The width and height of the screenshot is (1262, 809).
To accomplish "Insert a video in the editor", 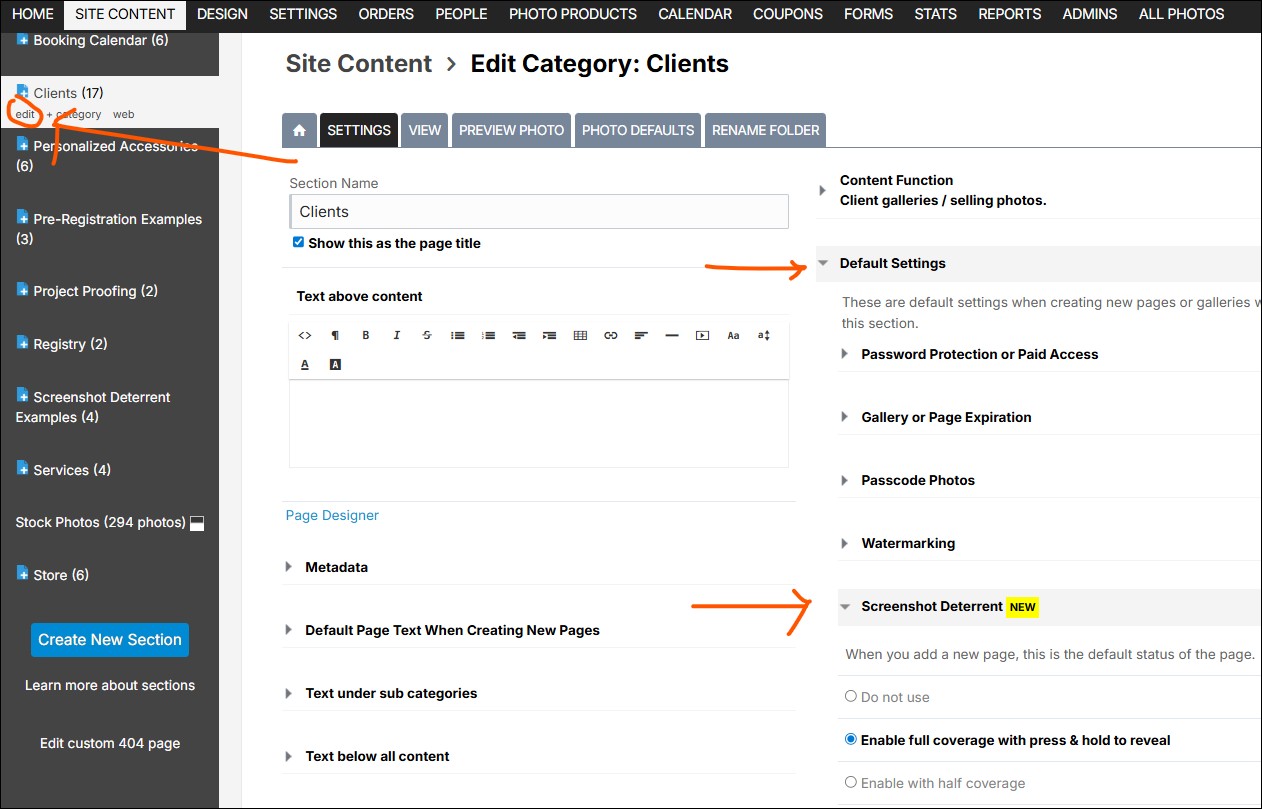I will [702, 336].
